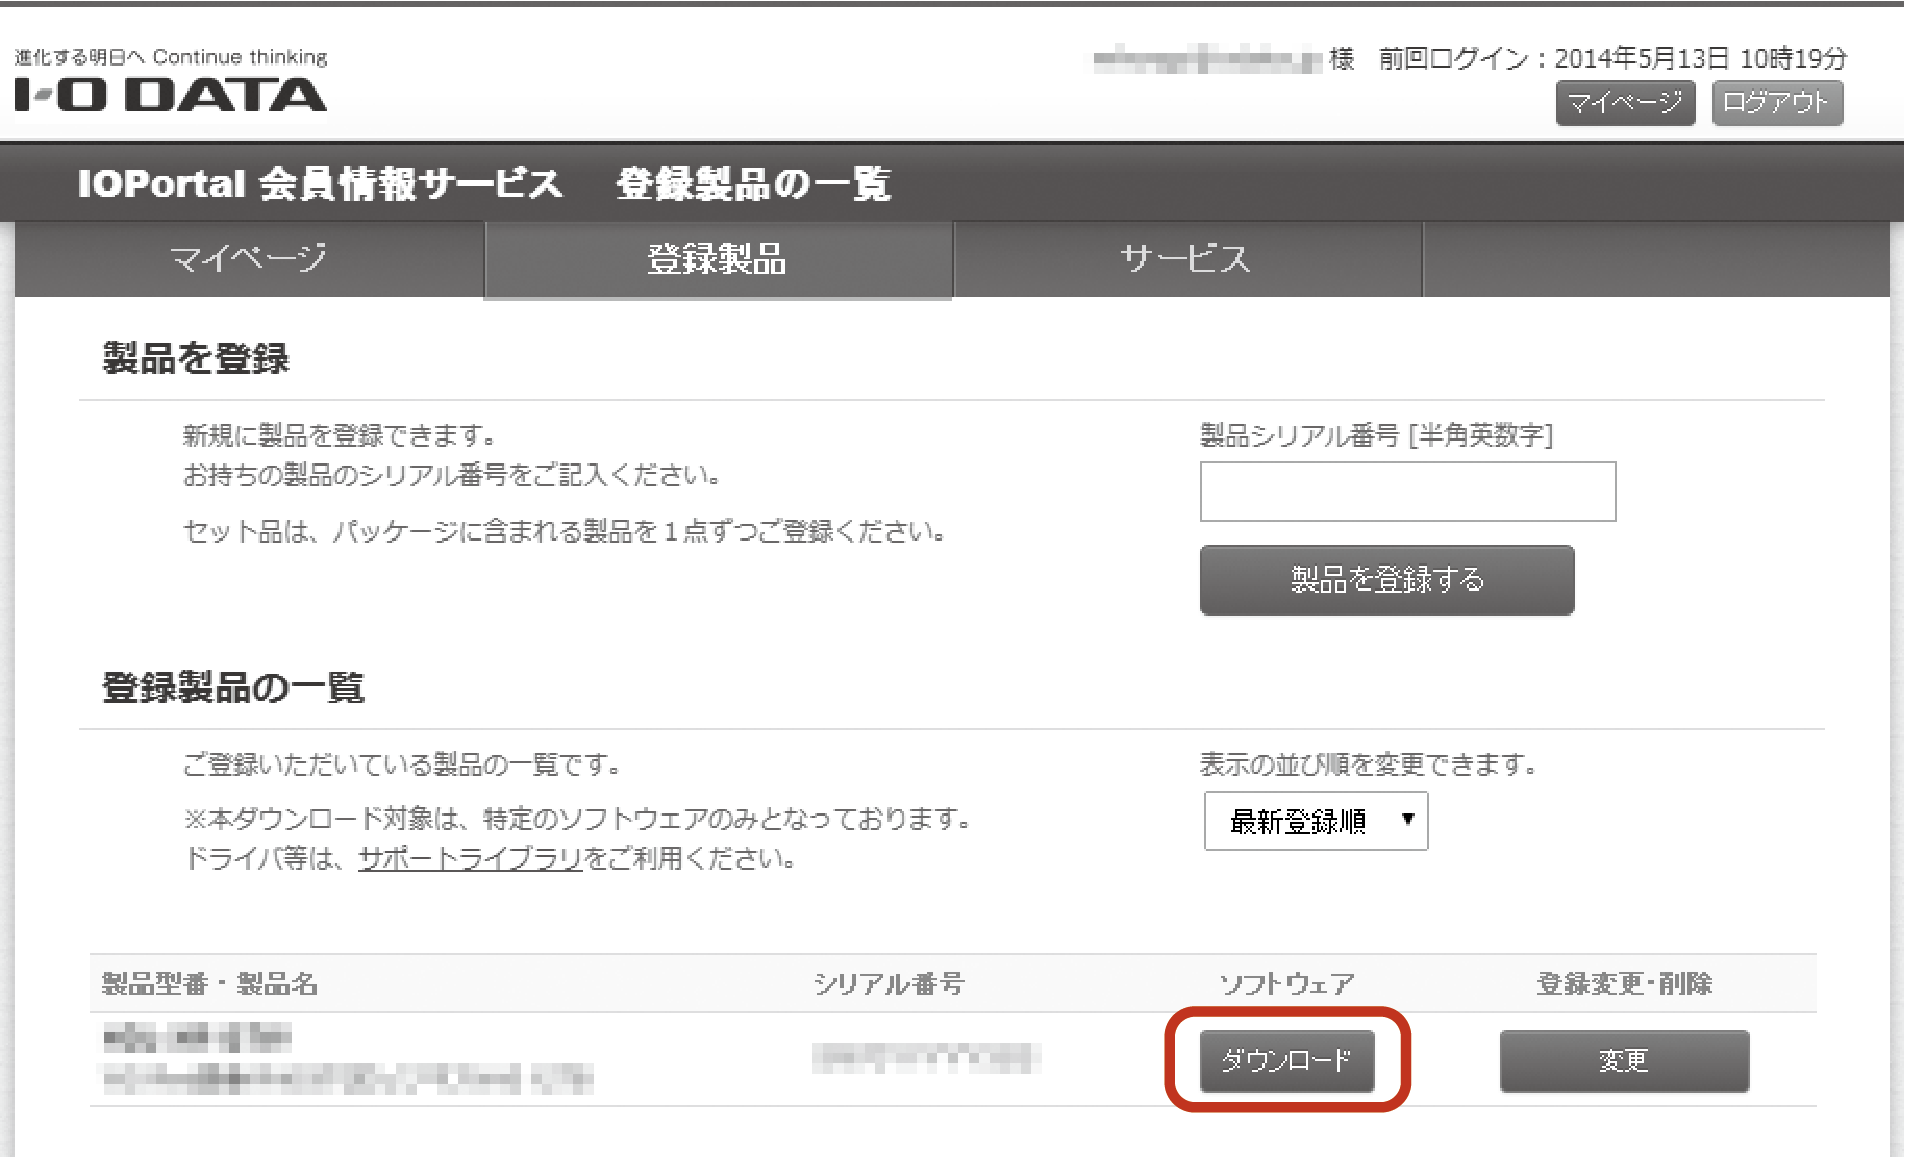Click the 製品型番・製品名 column header
The image size is (1905, 1158).
210,984
